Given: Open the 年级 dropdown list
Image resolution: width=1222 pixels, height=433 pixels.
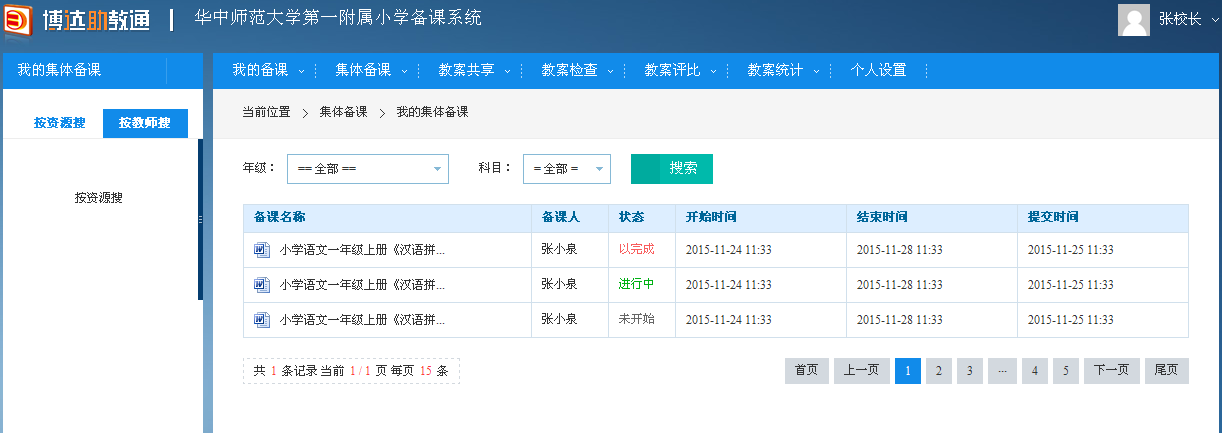Looking at the screenshot, I should point(367,169).
